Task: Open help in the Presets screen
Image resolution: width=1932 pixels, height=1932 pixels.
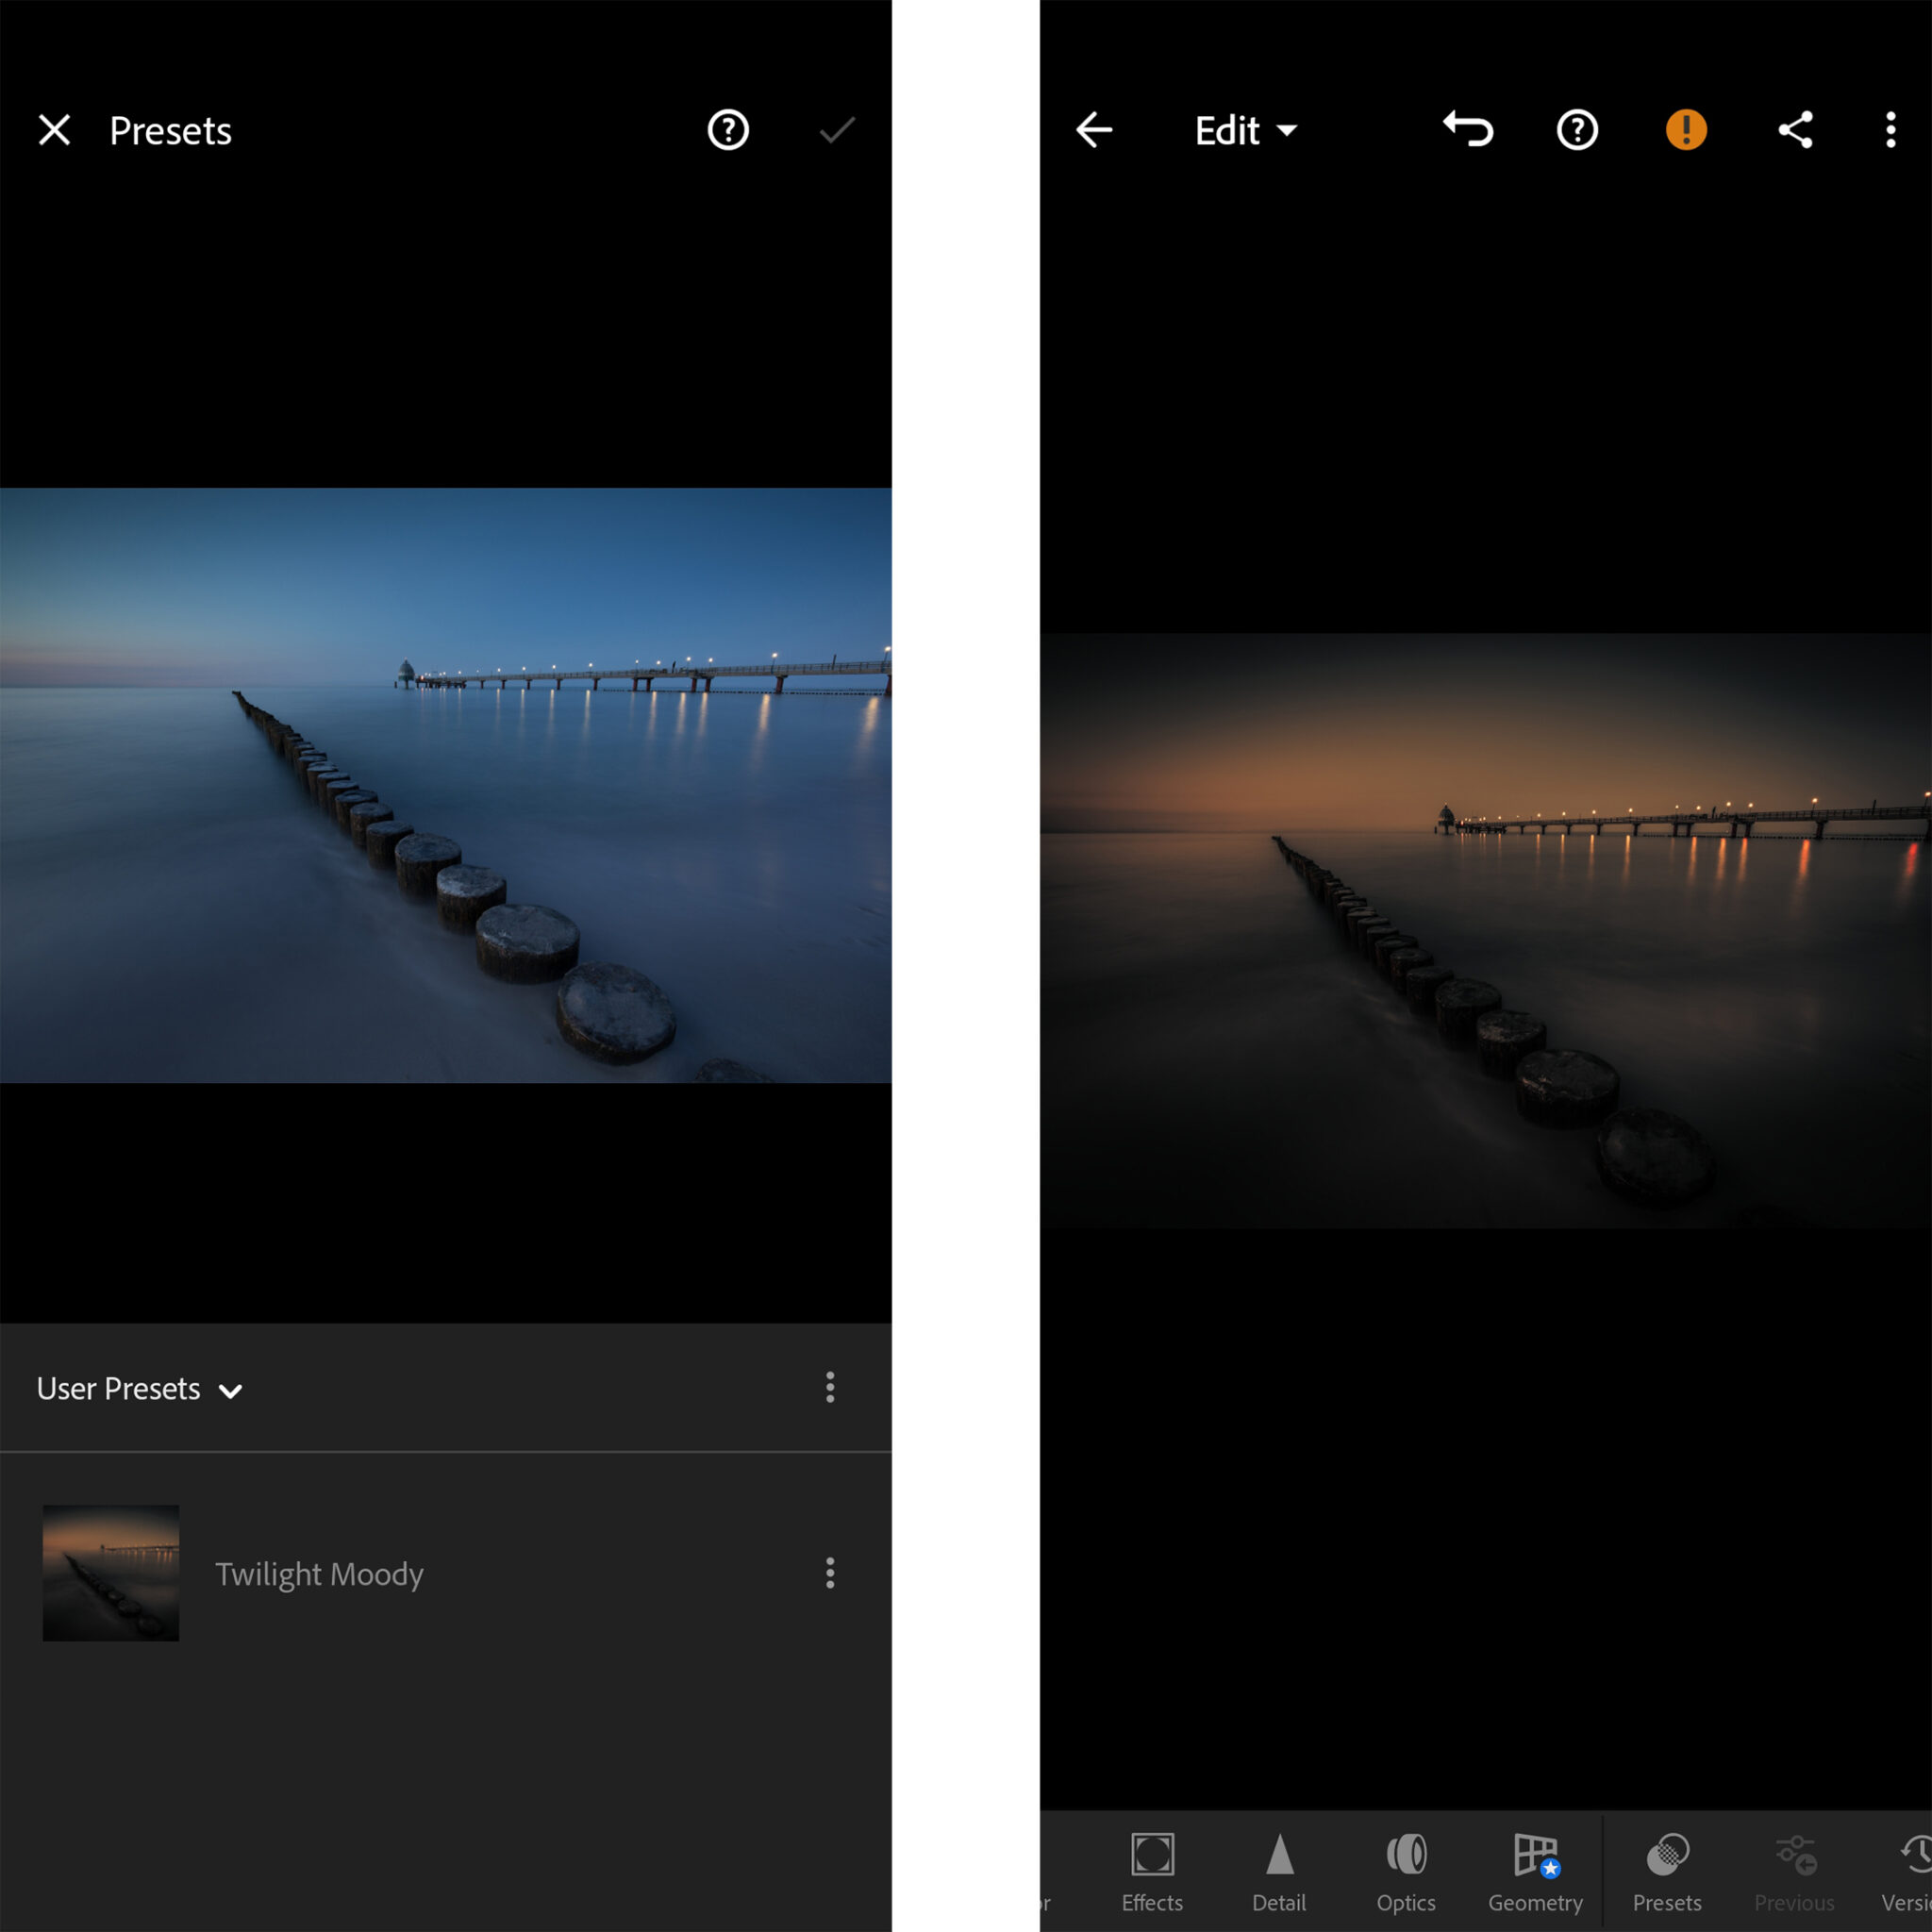Action: coord(728,130)
